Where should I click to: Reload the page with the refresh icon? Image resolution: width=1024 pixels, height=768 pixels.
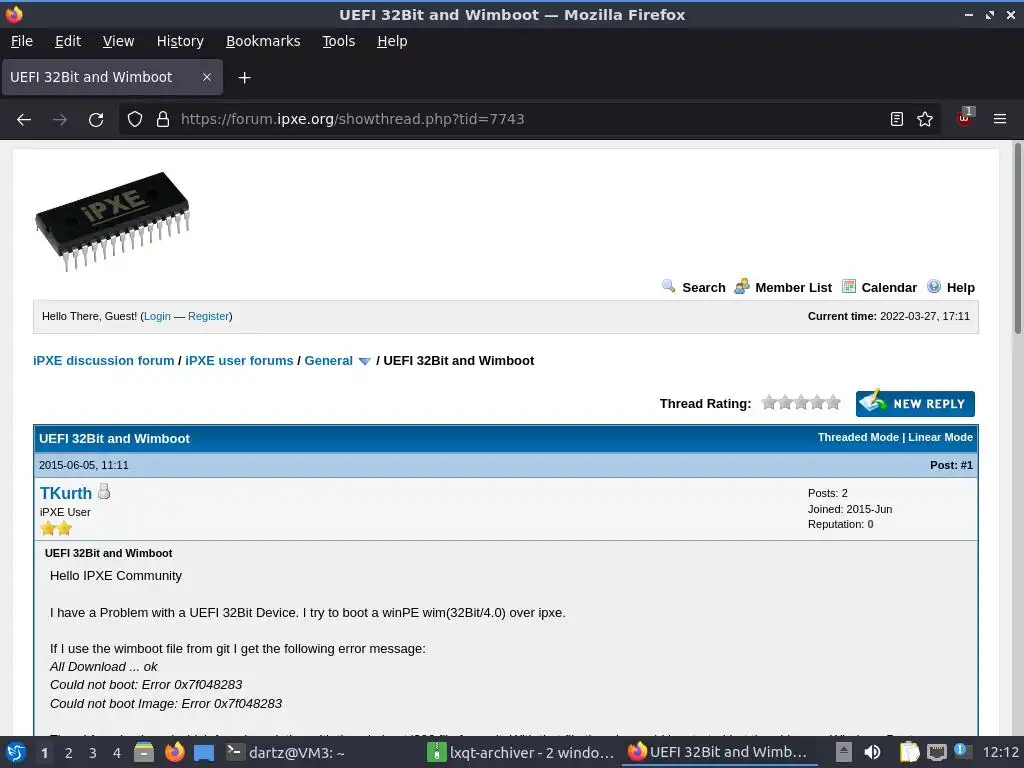[96, 120]
